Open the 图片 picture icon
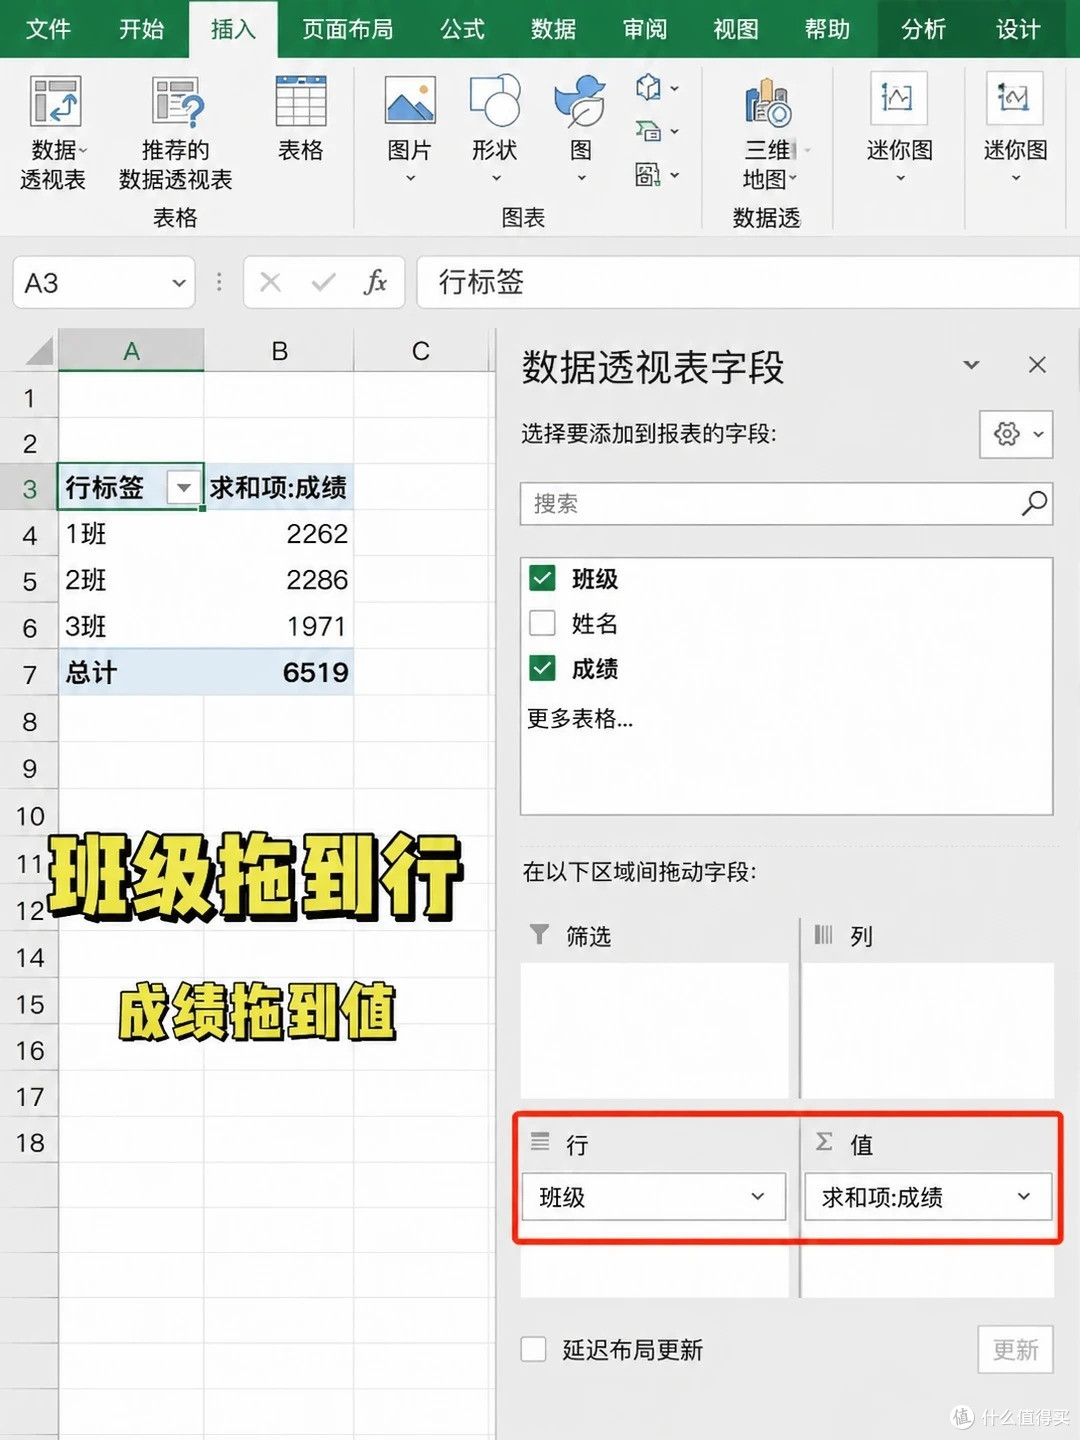 (410, 102)
